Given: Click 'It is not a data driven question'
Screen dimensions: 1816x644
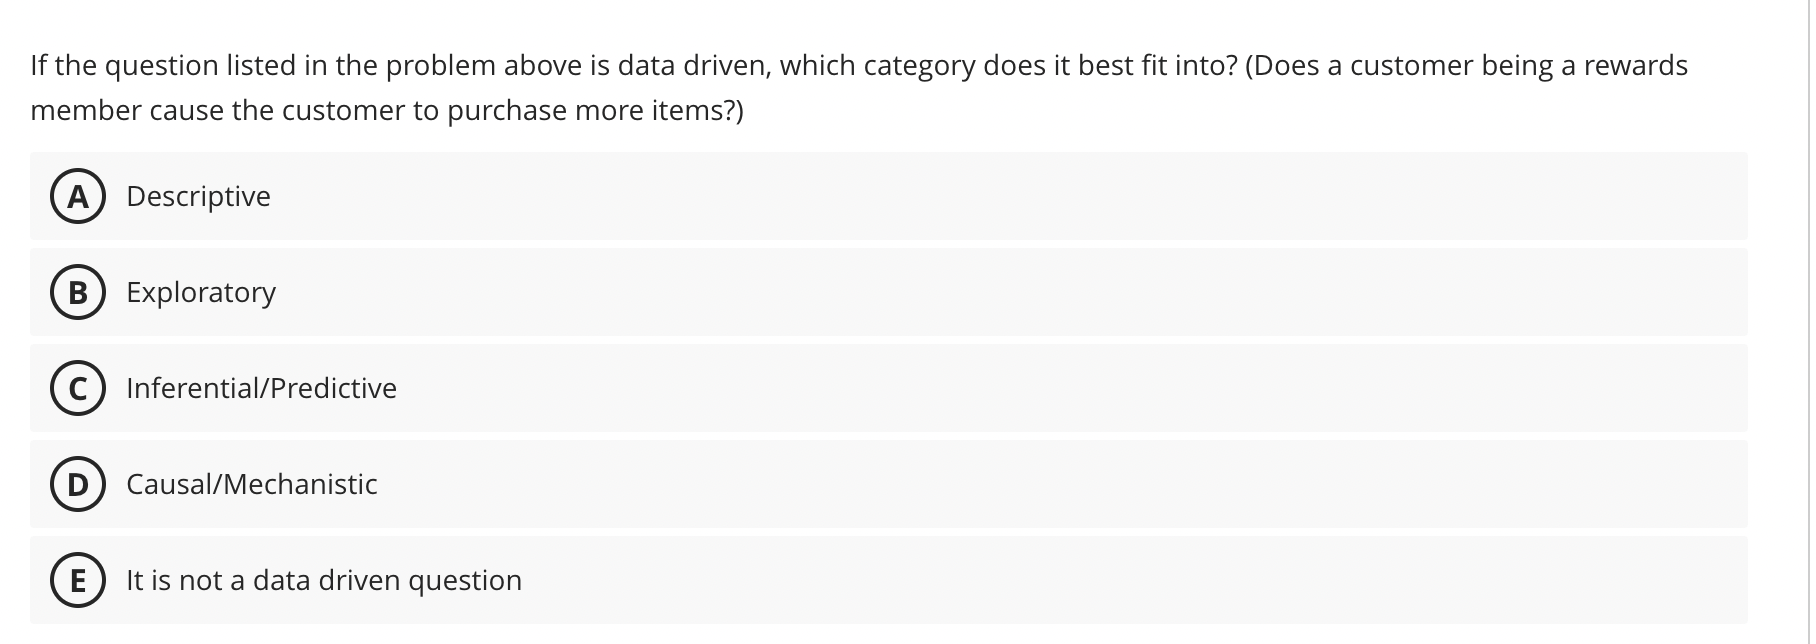Looking at the screenshot, I should (x=324, y=580).
